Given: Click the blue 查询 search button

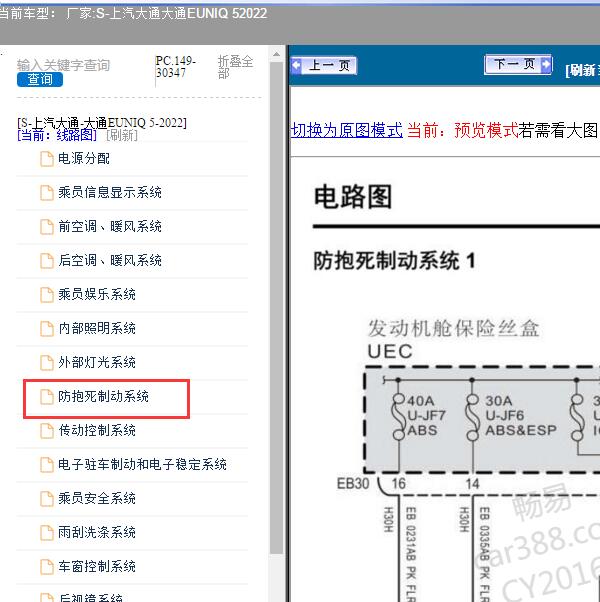Looking at the screenshot, I should [40, 79].
